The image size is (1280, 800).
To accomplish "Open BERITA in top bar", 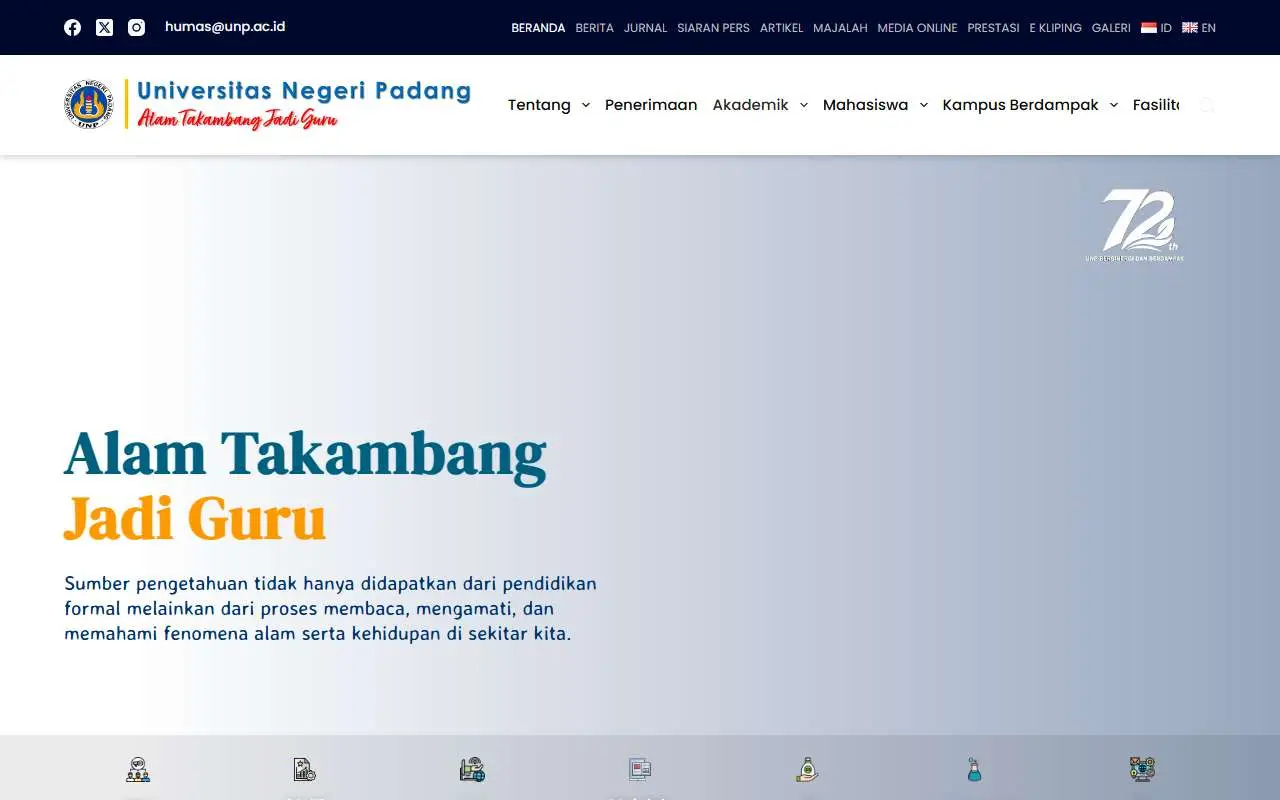I will [x=594, y=28].
